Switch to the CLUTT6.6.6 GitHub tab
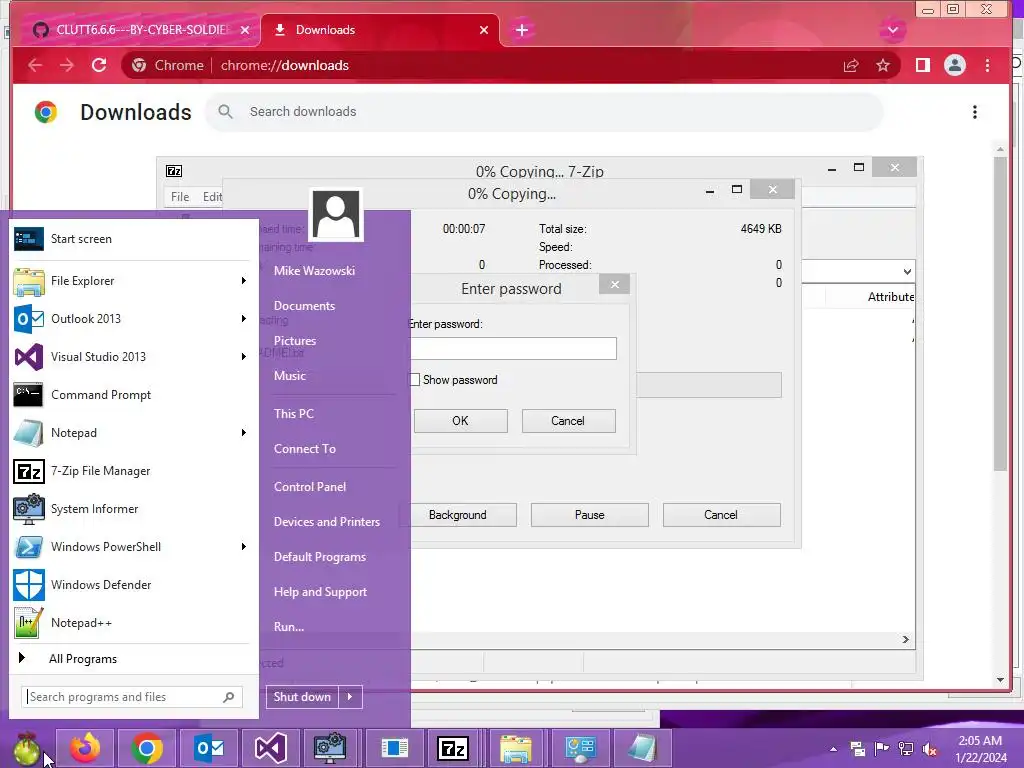Image resolution: width=1024 pixels, height=768 pixels. click(x=140, y=30)
